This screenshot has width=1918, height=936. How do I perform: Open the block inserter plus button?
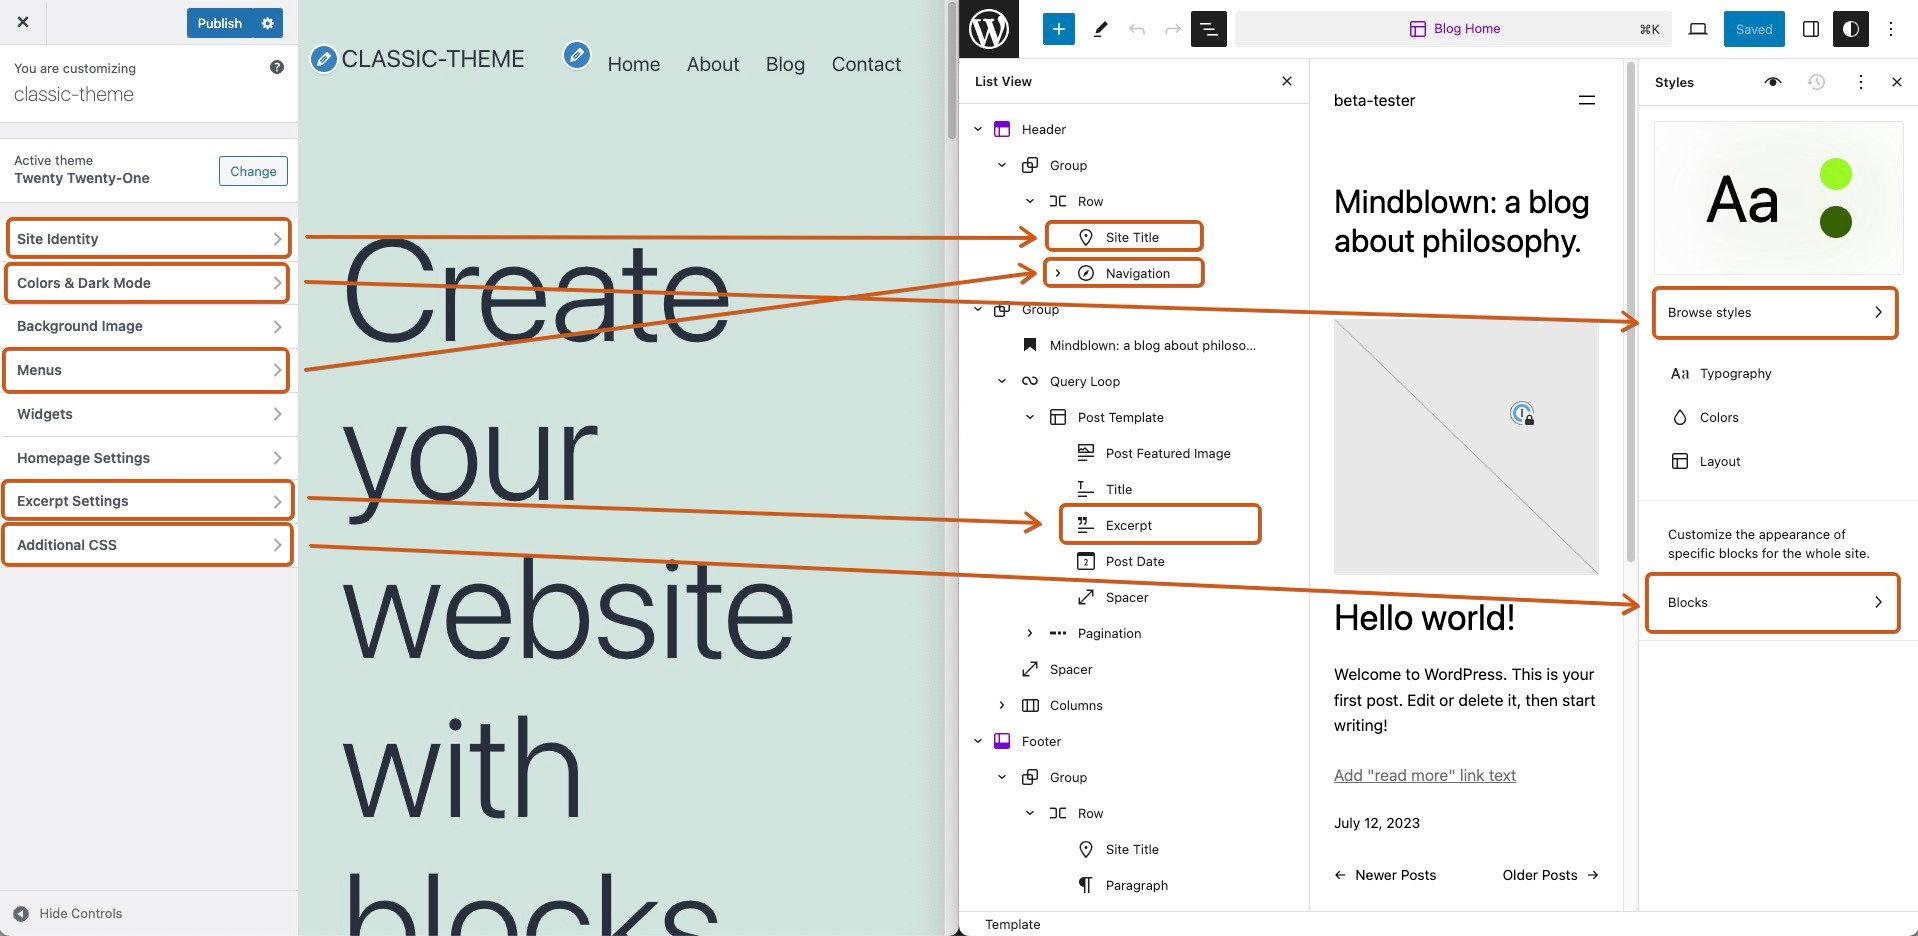1058,29
